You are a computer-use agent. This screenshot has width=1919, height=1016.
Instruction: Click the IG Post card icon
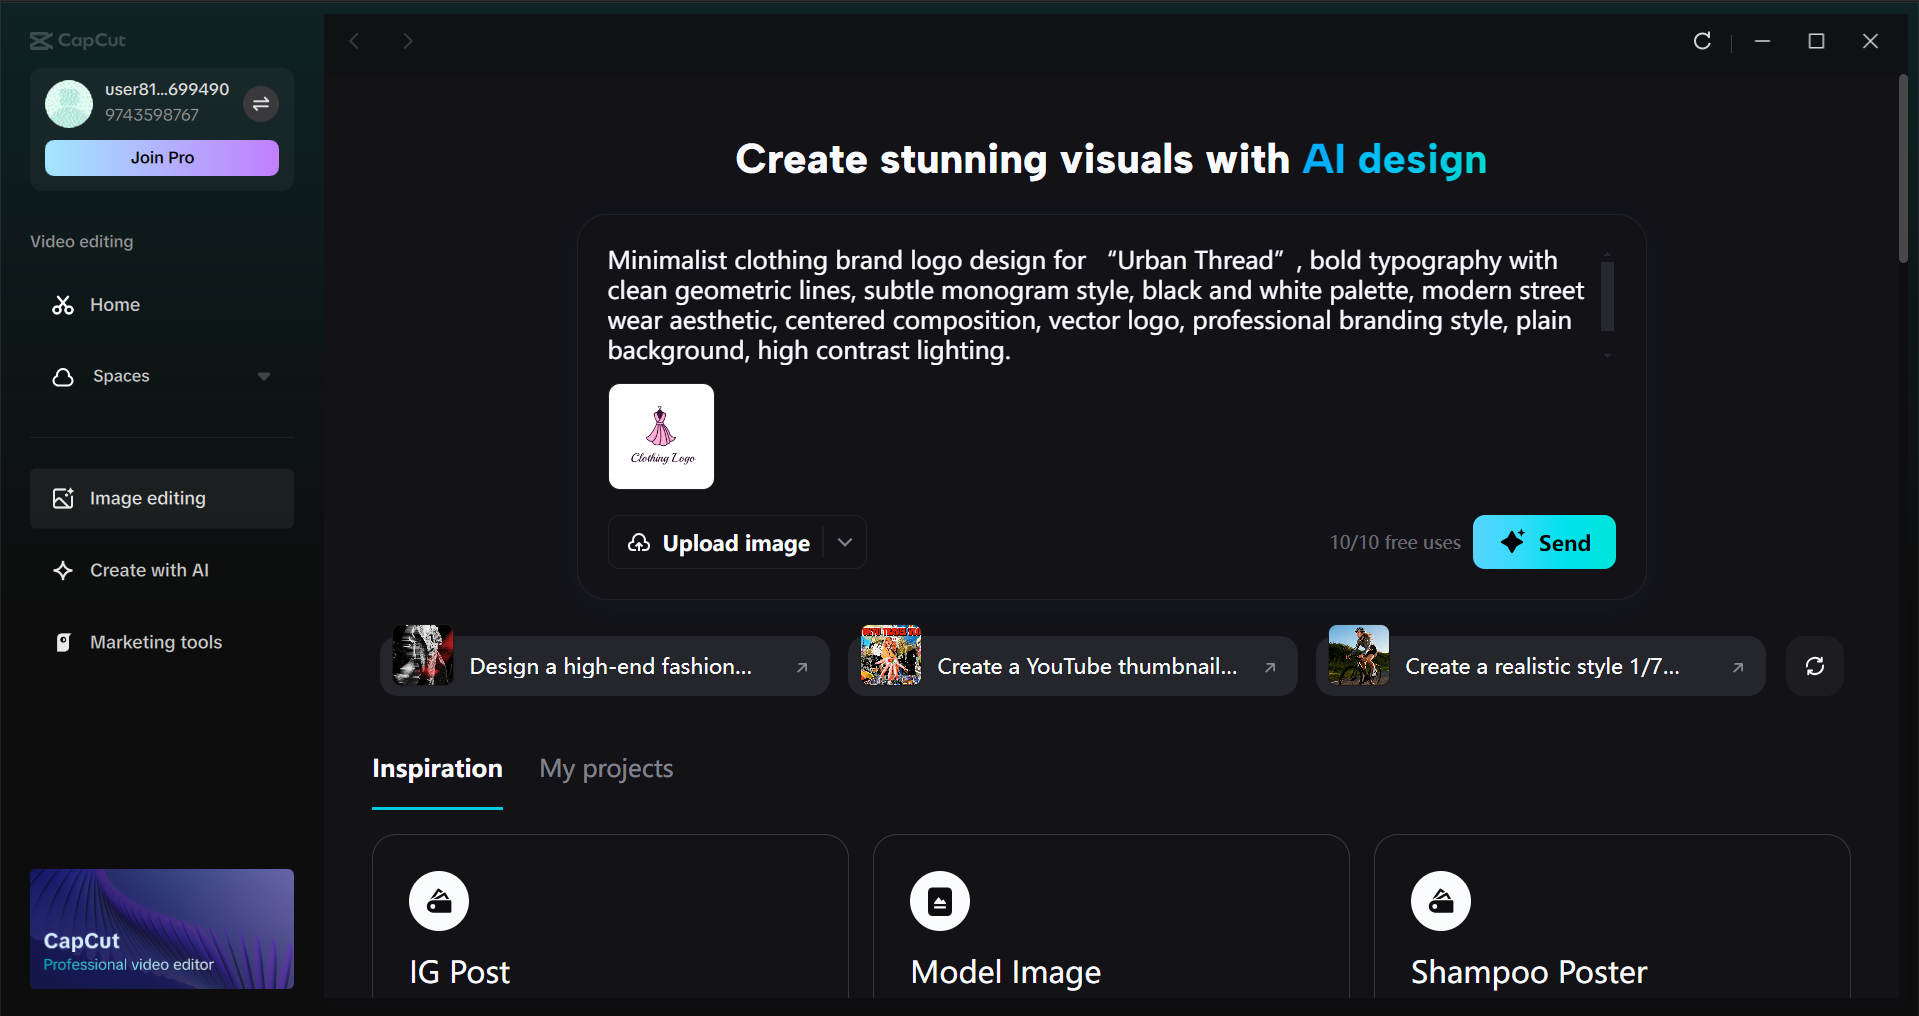click(x=439, y=901)
